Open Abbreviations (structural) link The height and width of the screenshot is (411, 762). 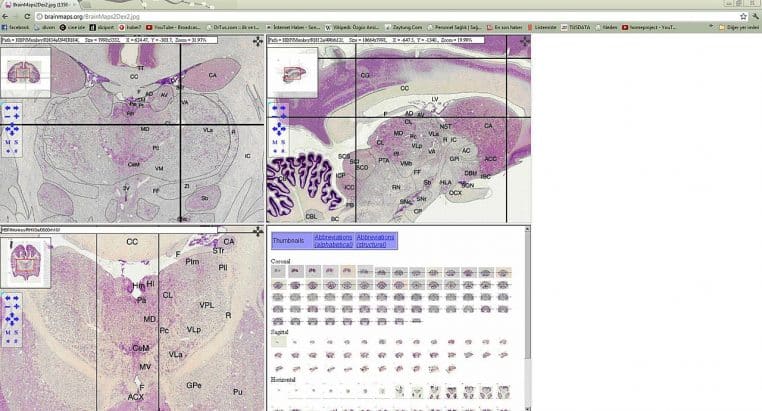click(375, 241)
